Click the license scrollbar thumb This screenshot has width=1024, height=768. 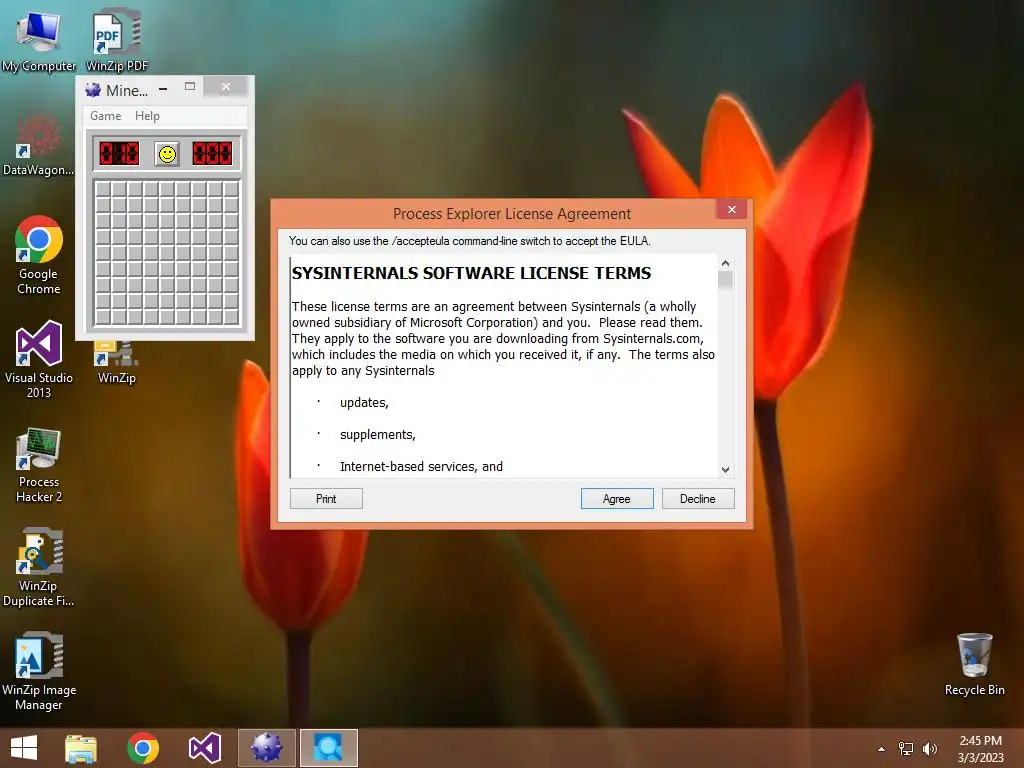(725, 280)
